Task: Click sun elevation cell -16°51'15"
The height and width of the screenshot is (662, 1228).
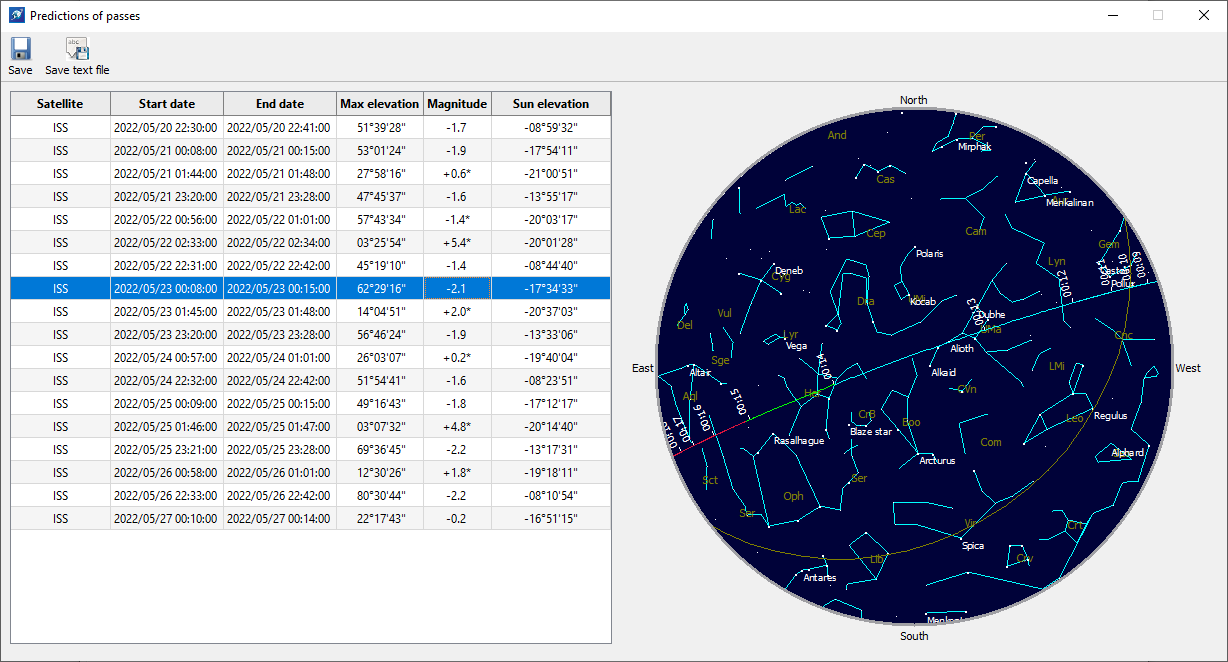Action: point(551,518)
